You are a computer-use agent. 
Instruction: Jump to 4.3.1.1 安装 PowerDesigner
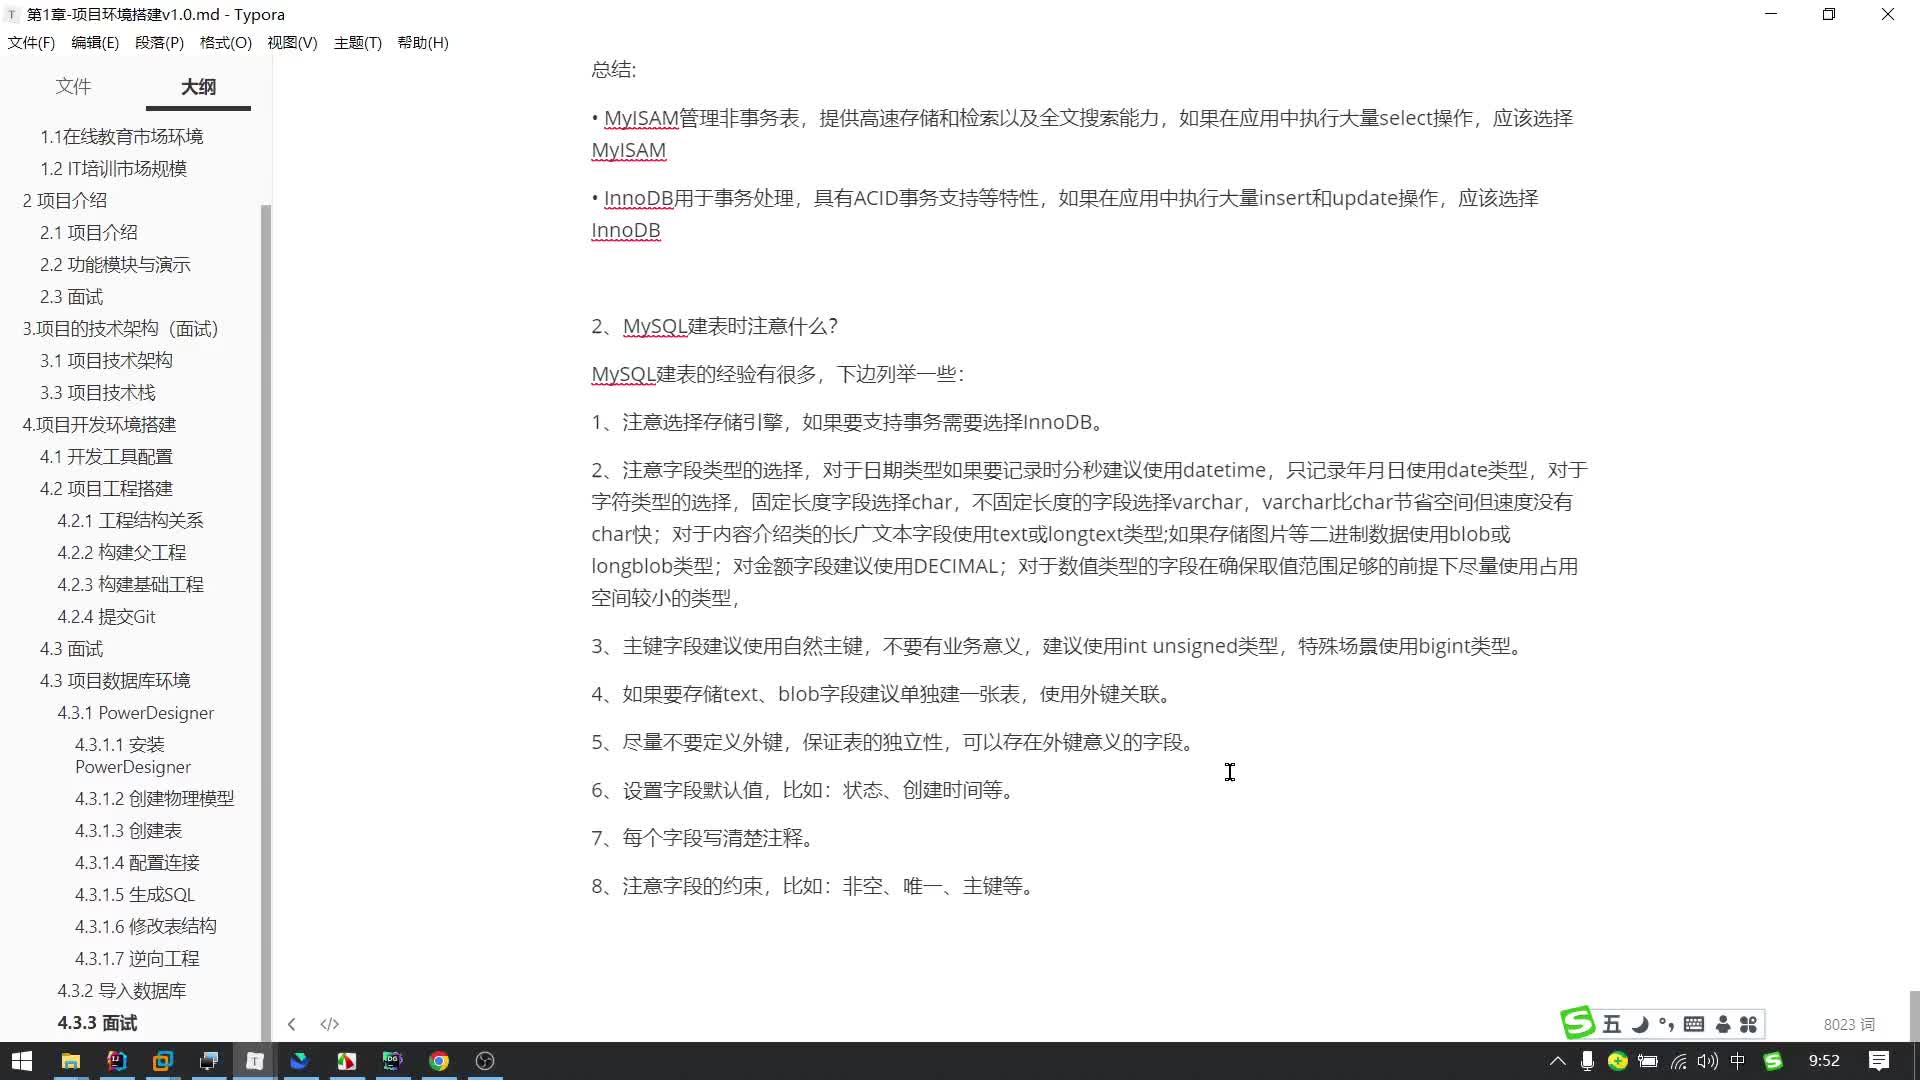(x=133, y=755)
